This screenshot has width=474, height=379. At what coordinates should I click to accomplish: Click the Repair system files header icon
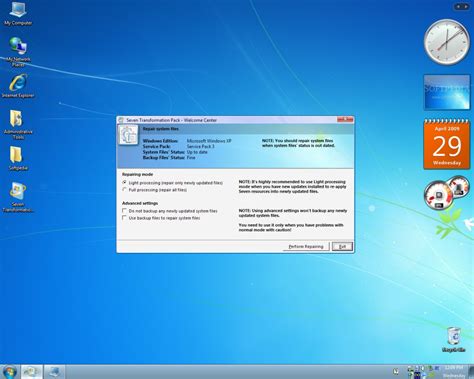(x=128, y=135)
